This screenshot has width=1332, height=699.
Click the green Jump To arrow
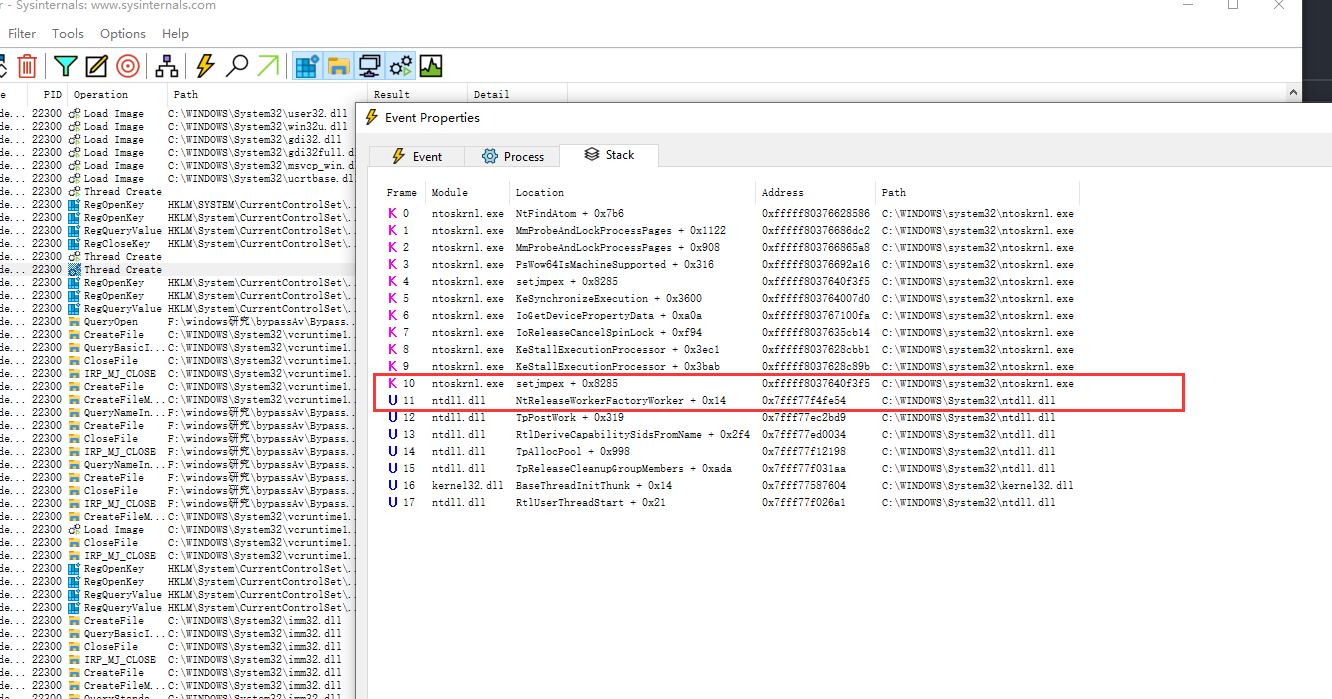267,67
